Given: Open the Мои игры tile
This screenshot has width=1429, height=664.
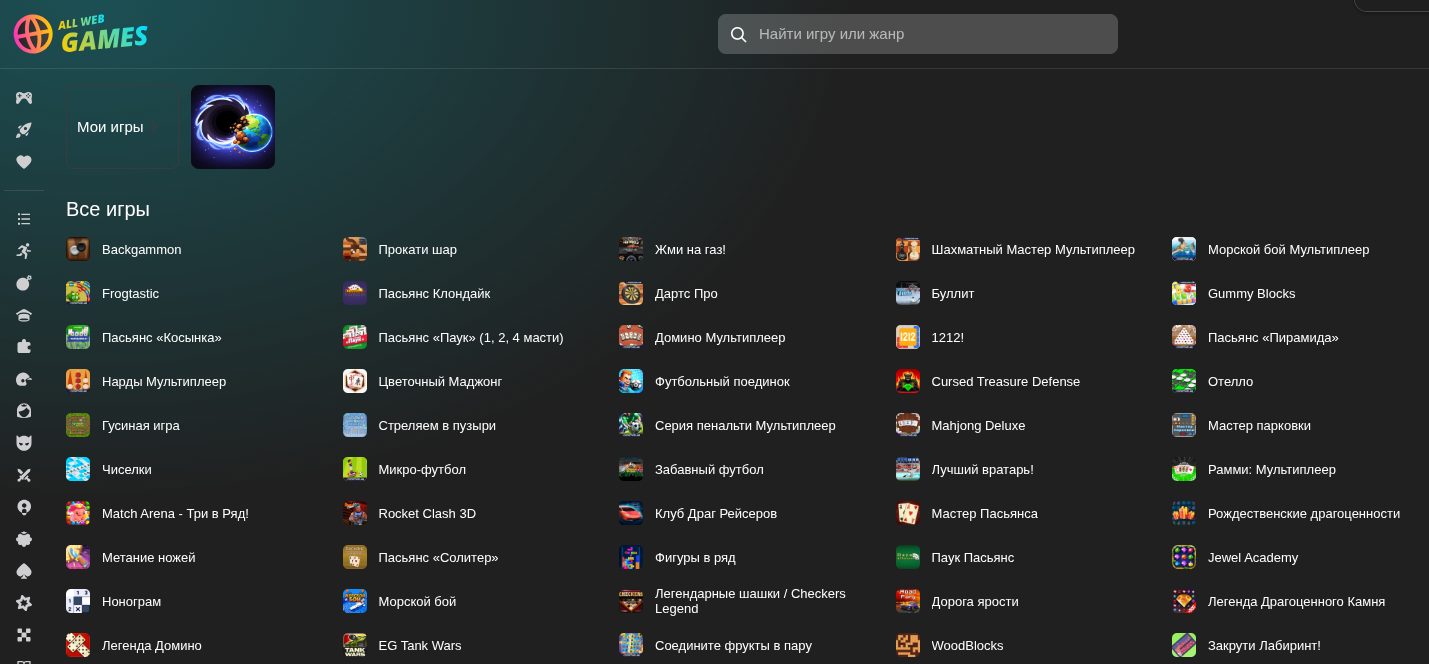Looking at the screenshot, I should 122,127.
